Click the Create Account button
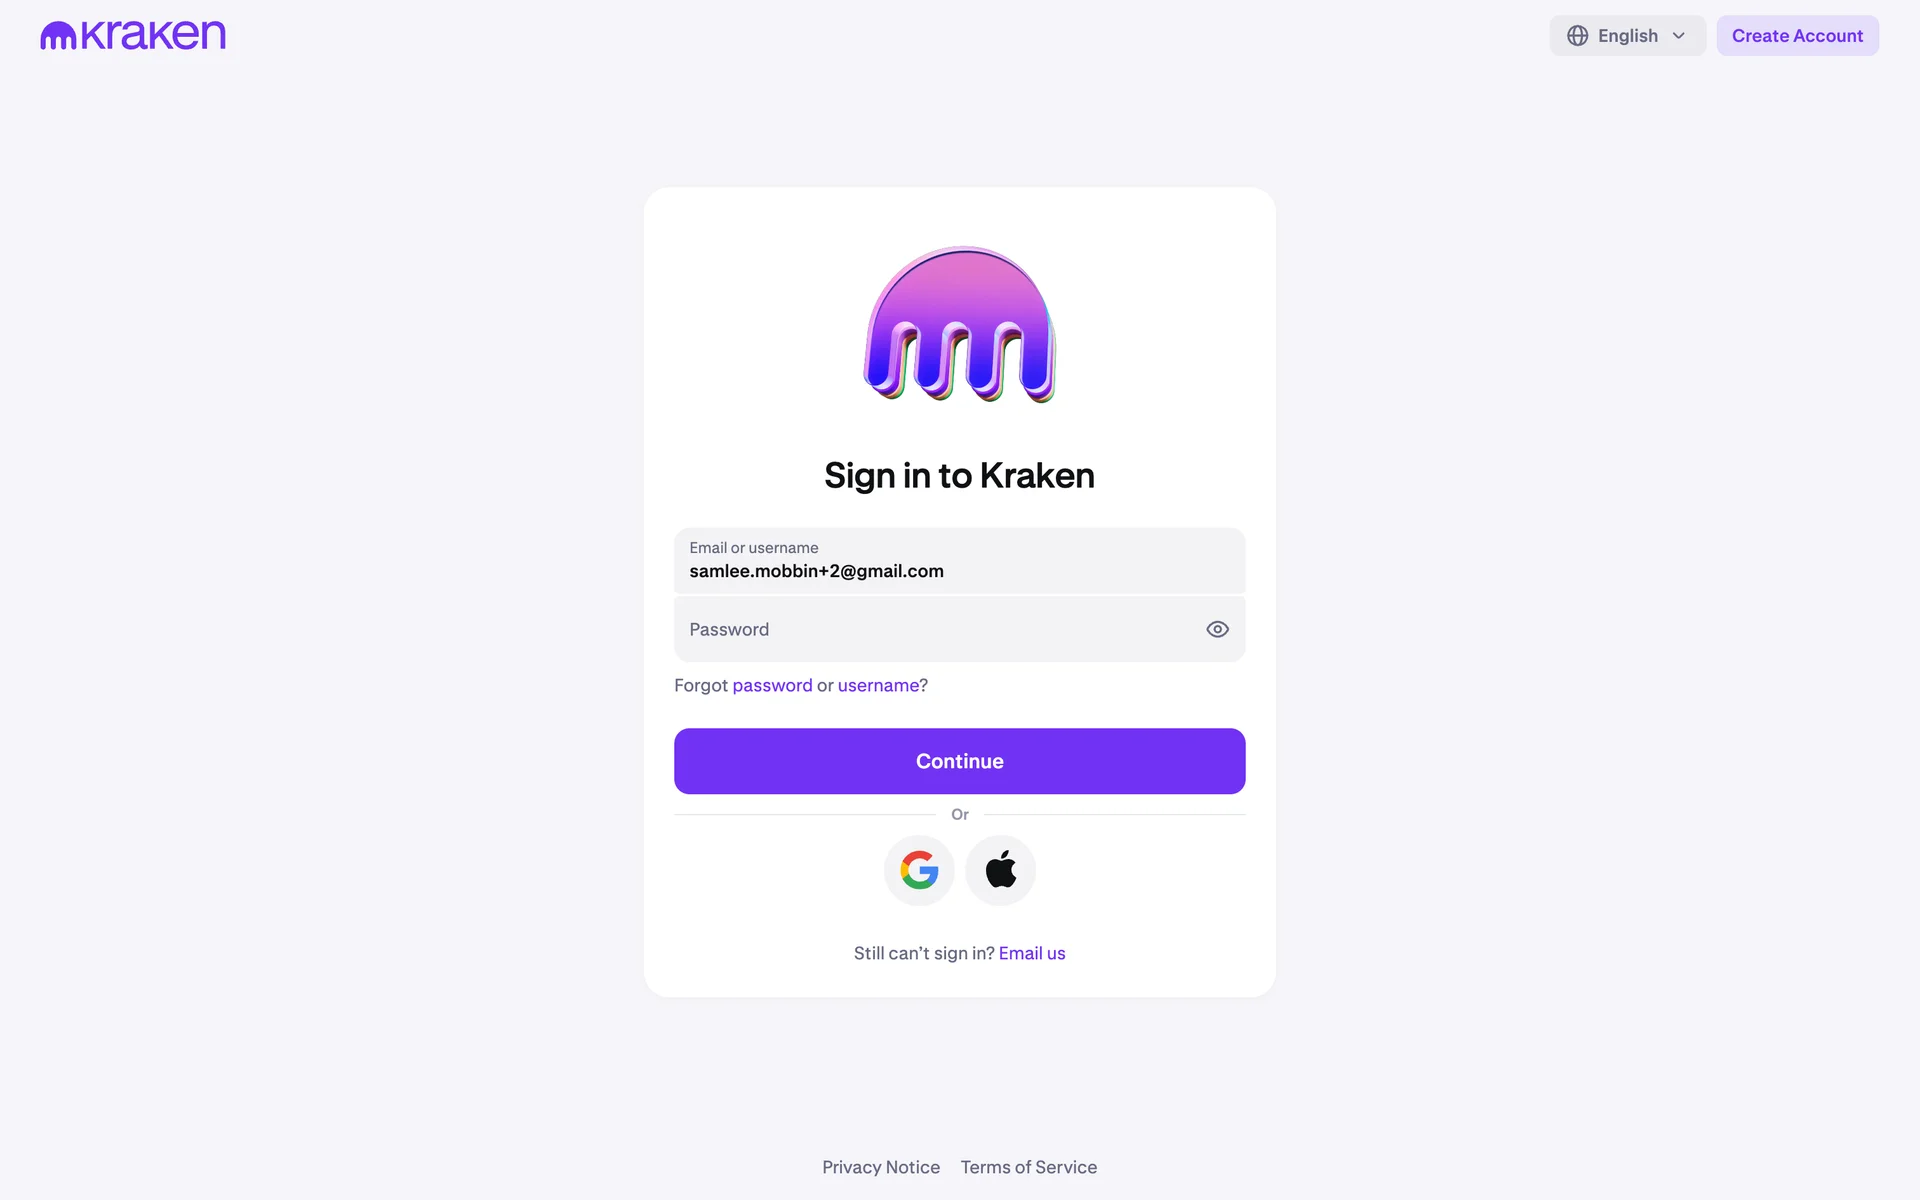This screenshot has height=1200, width=1920. point(1797,36)
